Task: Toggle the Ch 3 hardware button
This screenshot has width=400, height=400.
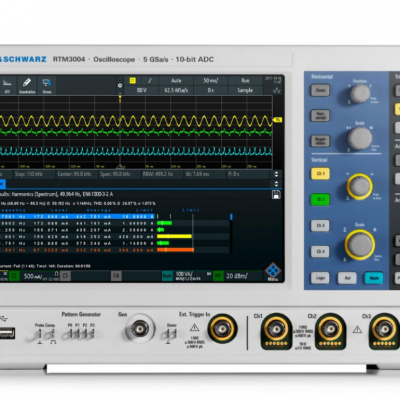Action: [320, 225]
